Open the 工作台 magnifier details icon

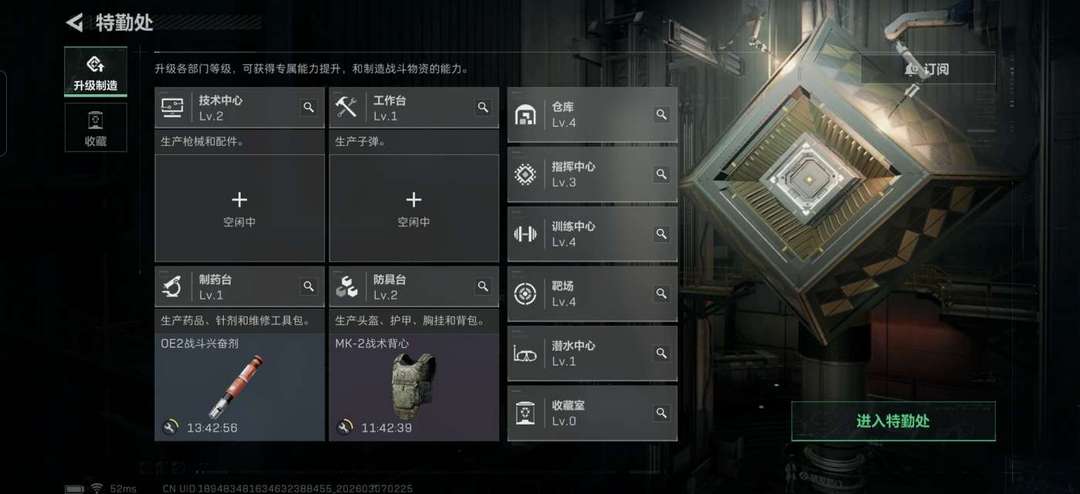tap(483, 107)
